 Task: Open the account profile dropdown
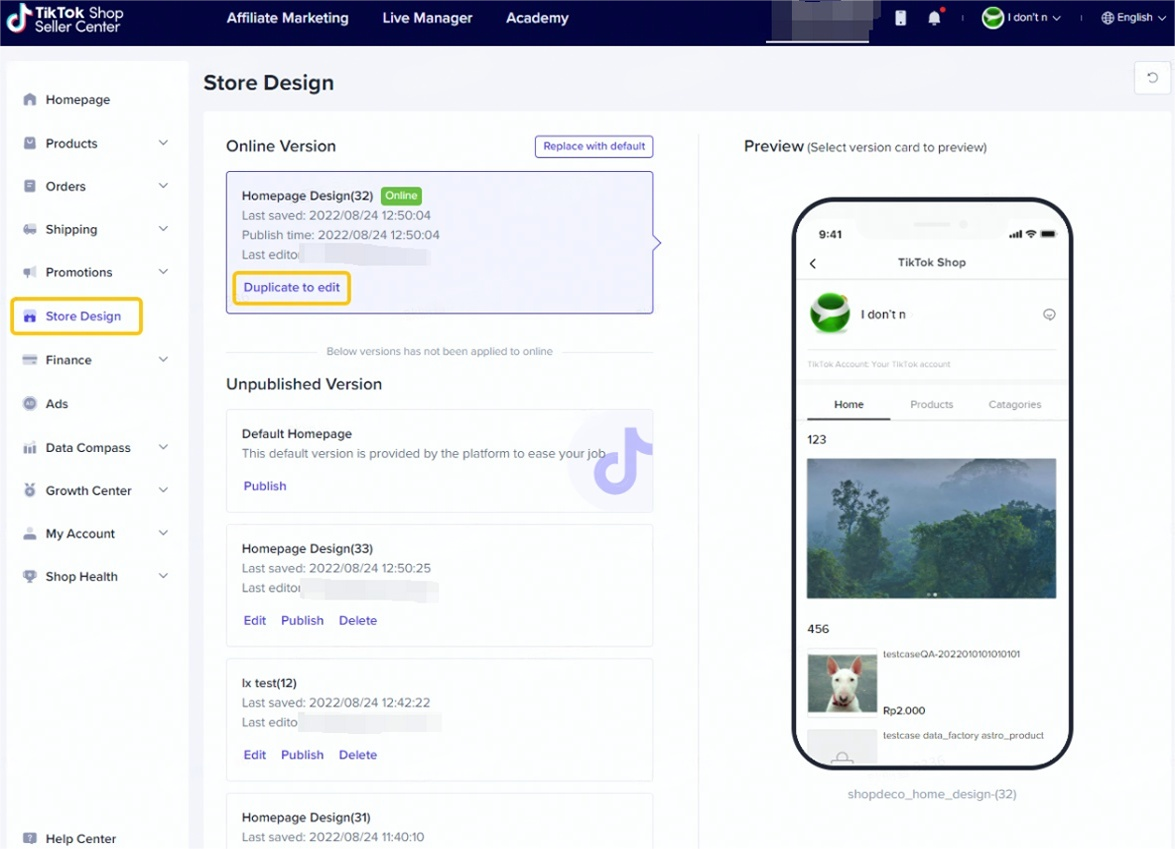[1021, 18]
